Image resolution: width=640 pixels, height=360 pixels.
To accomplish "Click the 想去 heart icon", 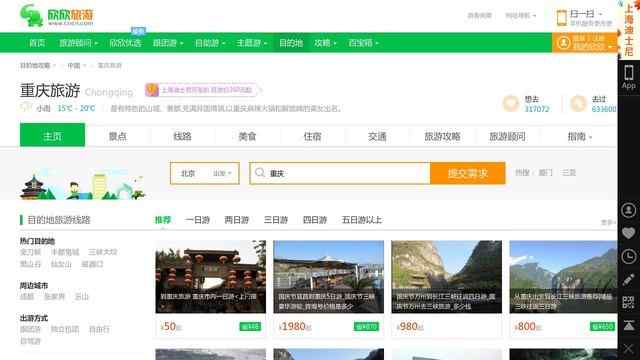I will click(x=511, y=104).
